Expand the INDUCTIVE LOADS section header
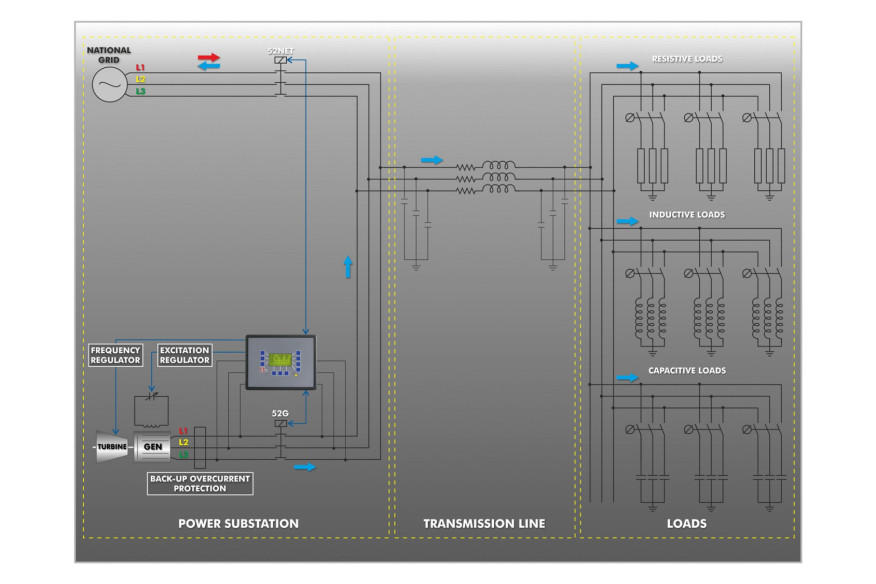 coord(687,214)
